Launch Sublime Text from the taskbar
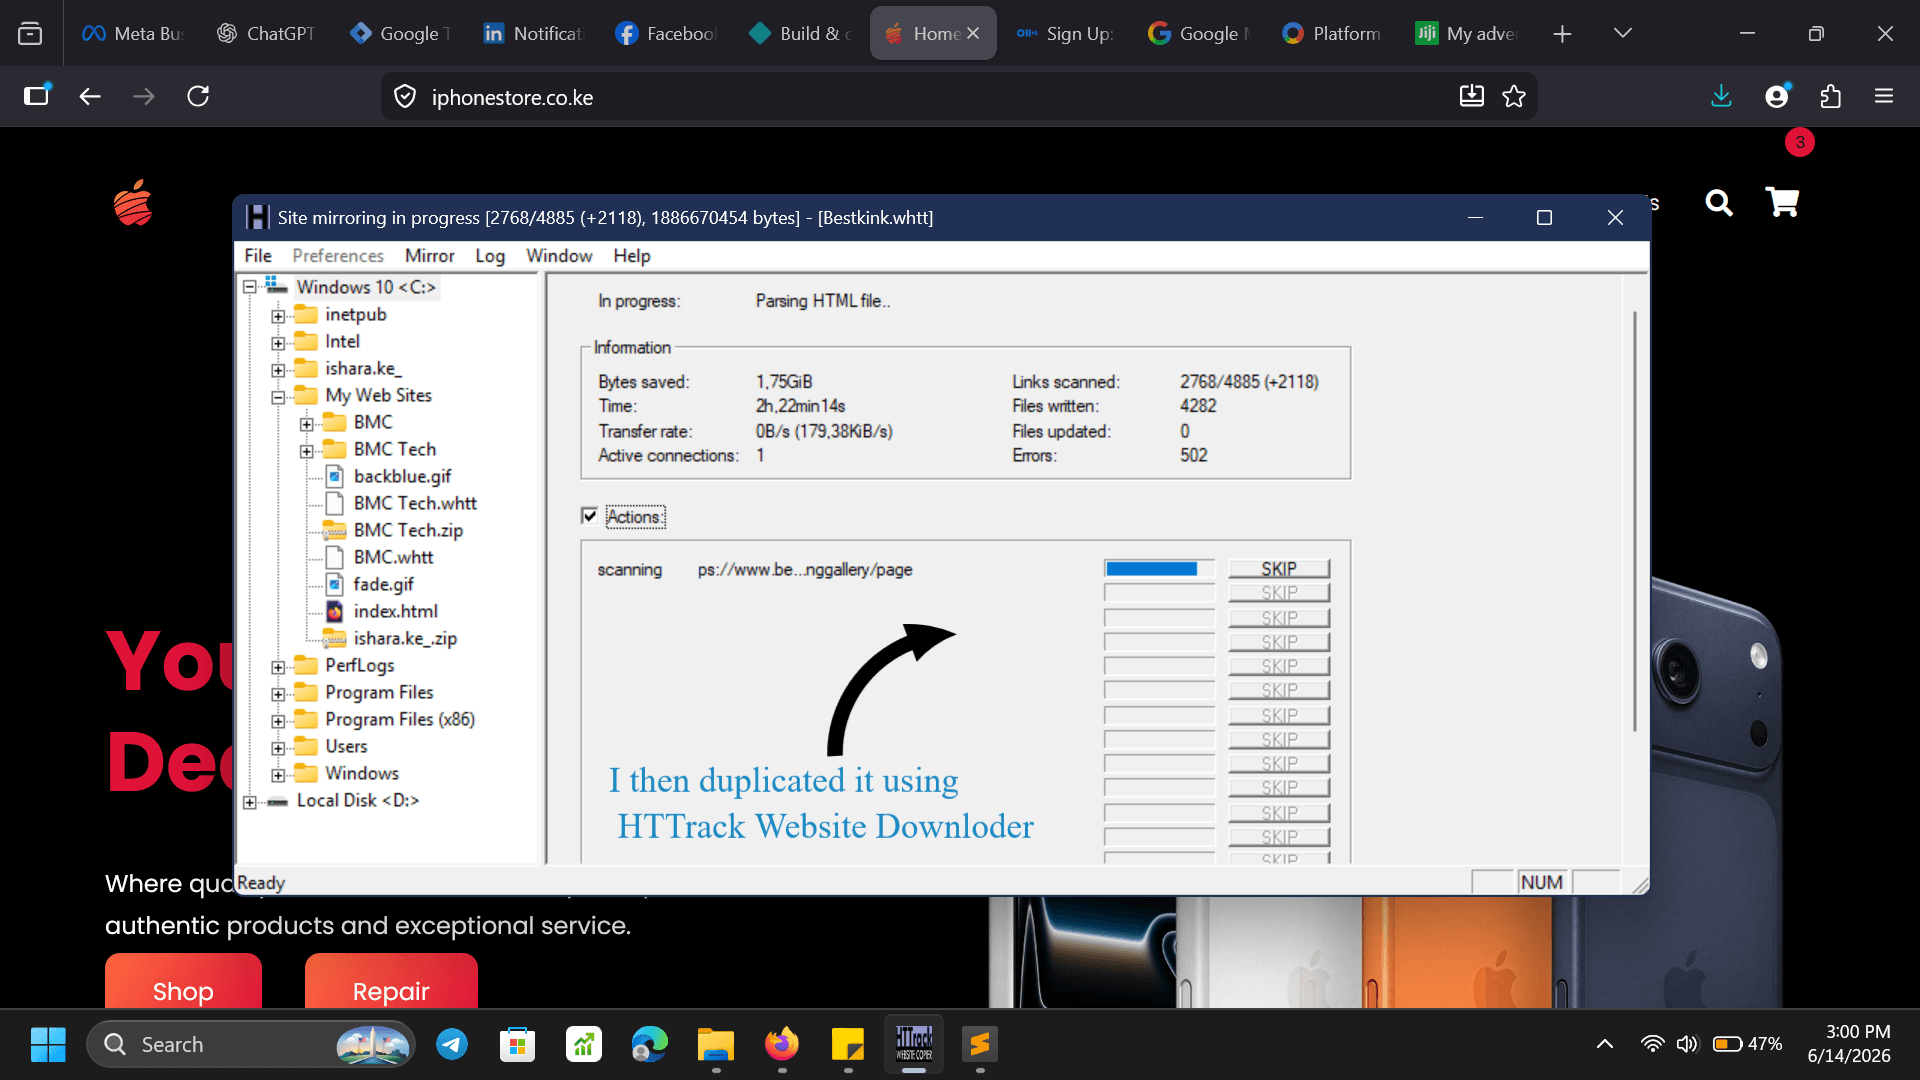This screenshot has width=1920, height=1080. click(x=980, y=1044)
